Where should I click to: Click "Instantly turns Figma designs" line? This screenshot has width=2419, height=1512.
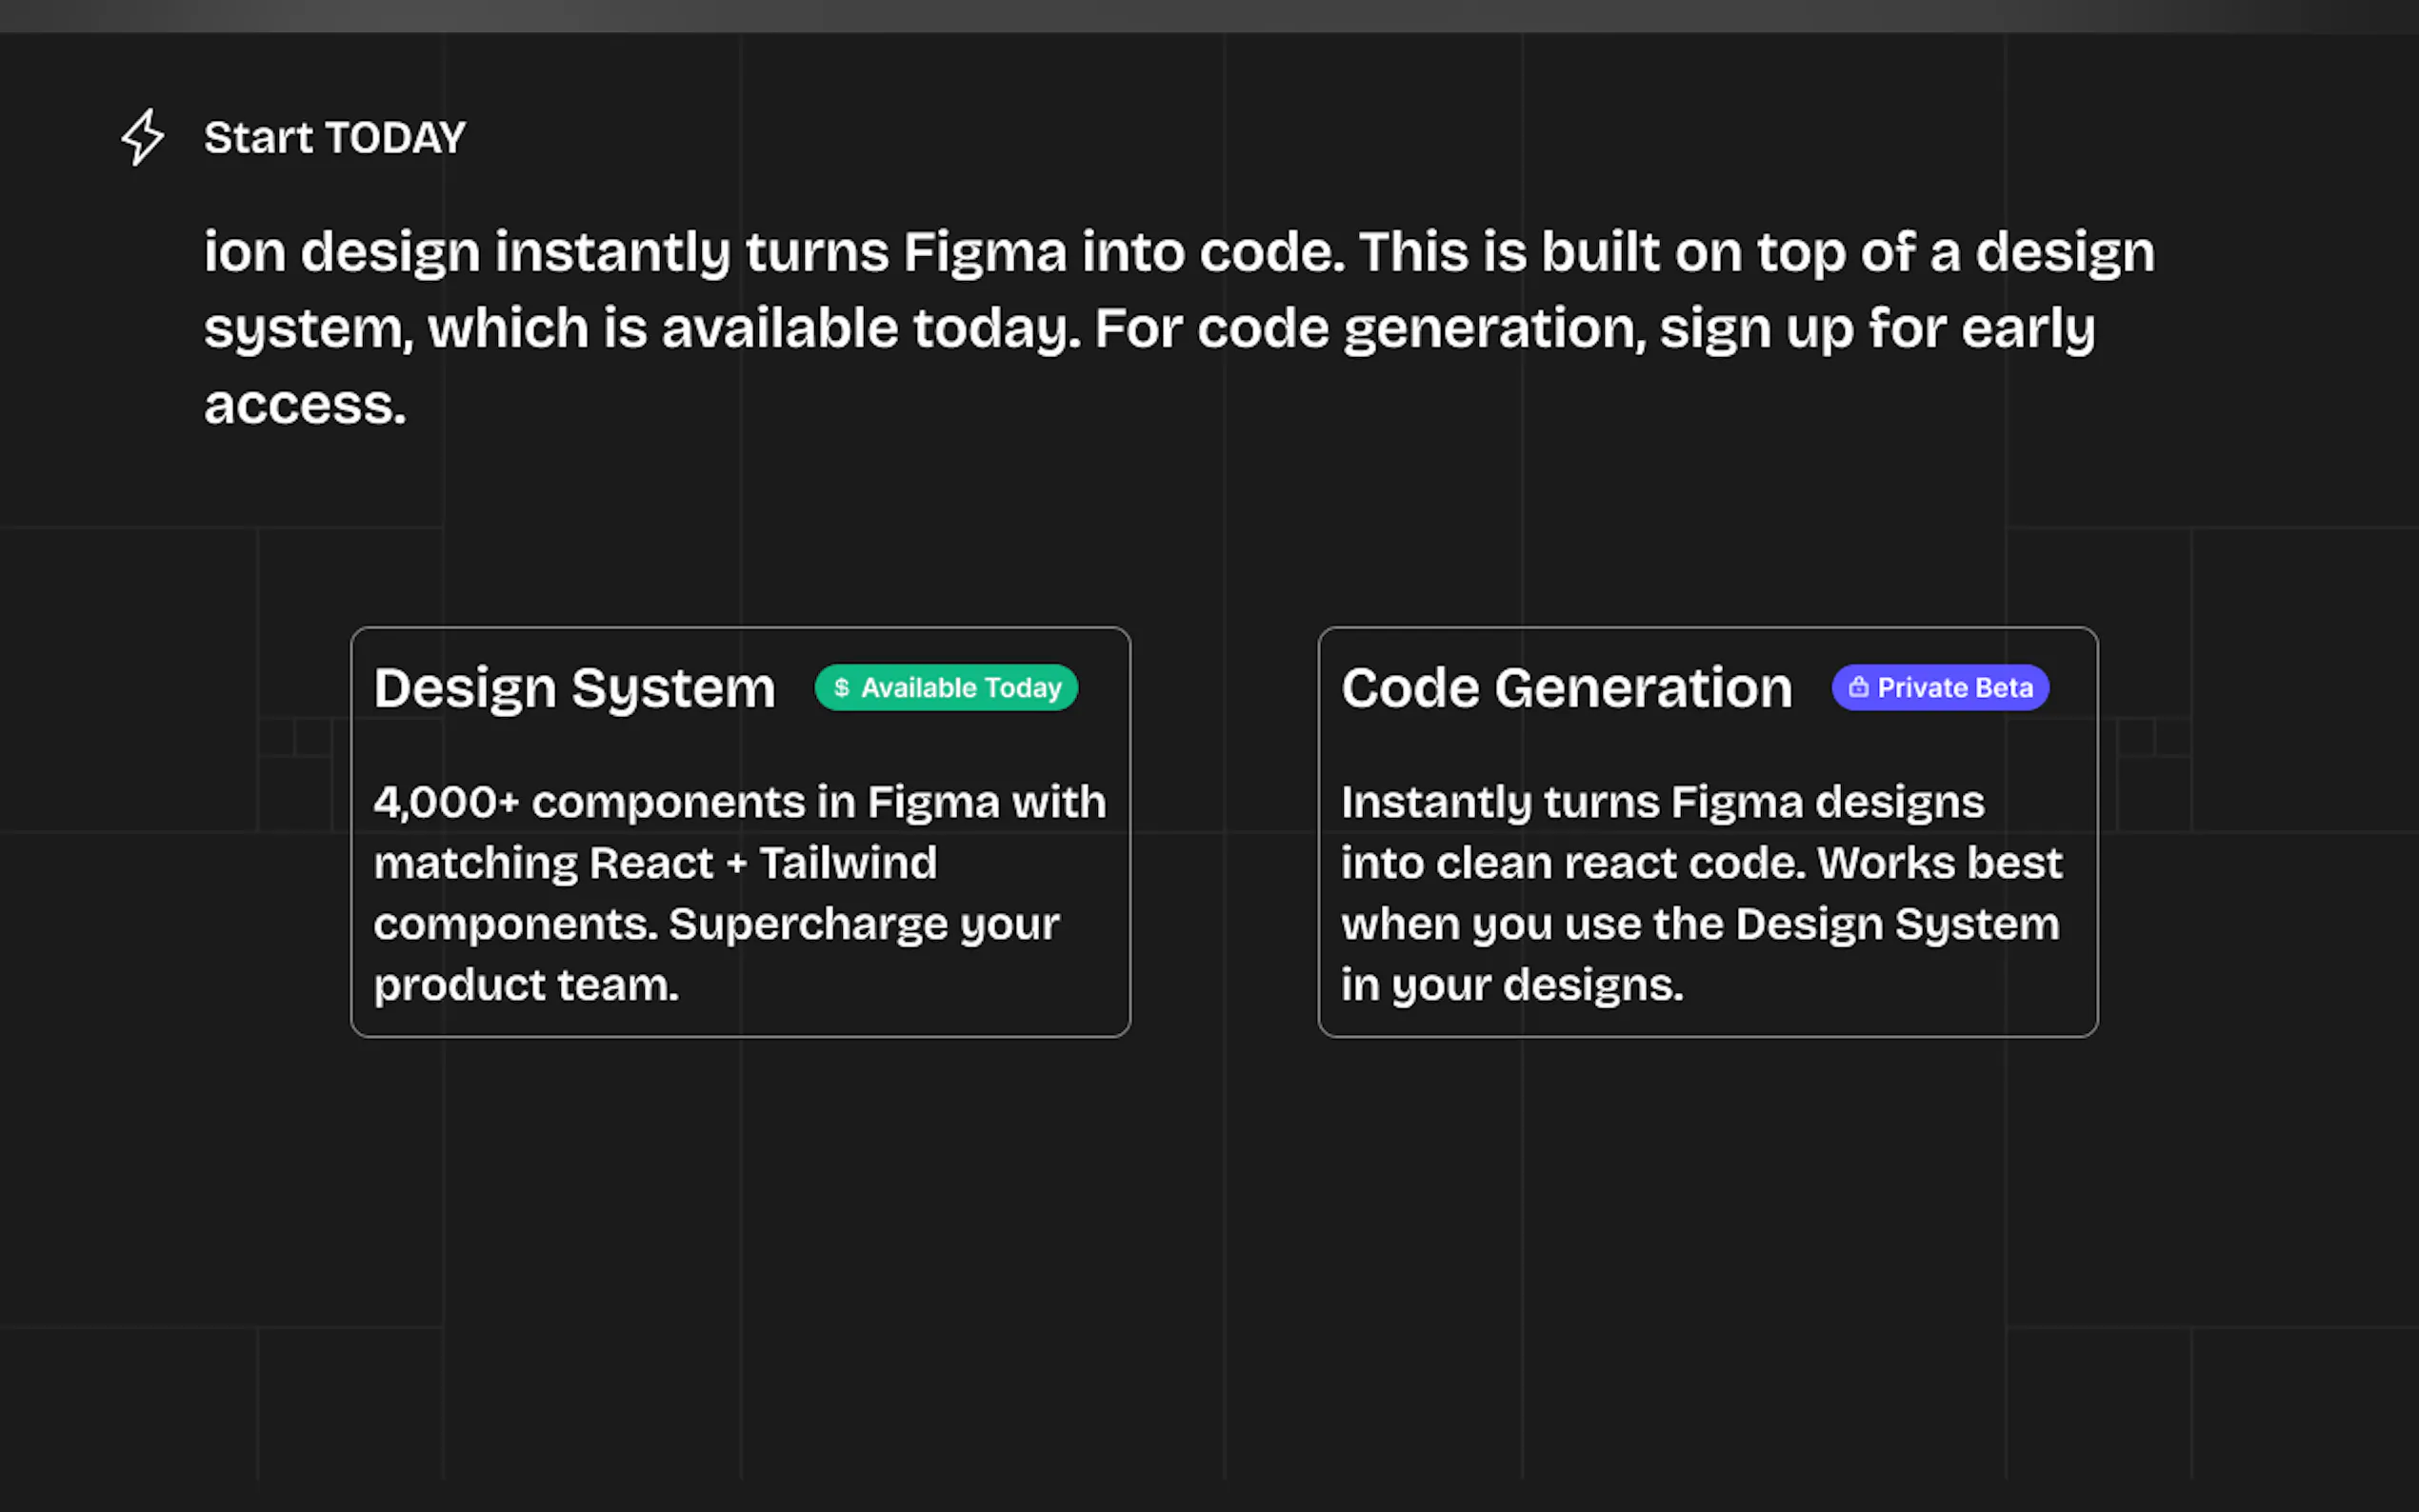[1662, 802]
